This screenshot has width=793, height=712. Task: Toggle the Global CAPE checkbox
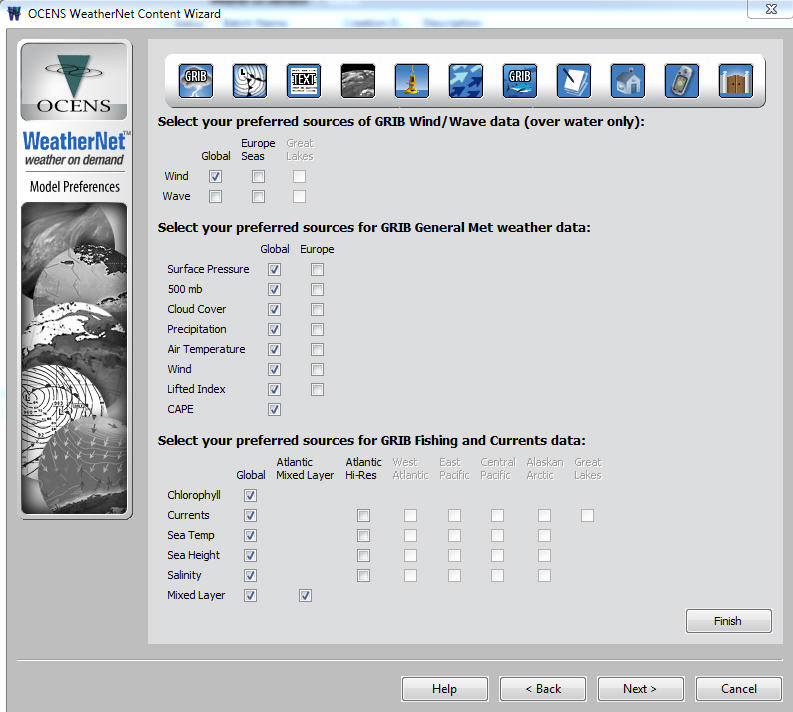point(275,410)
